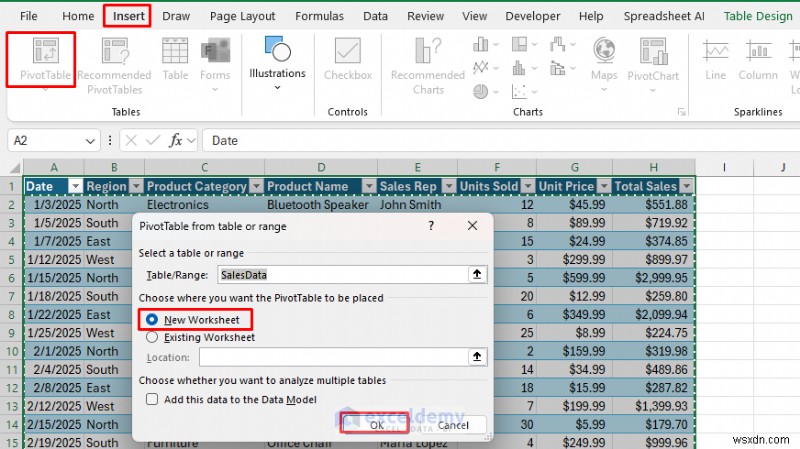Open the Forms ribbon button
This screenshot has width=800, height=449.
pos(215,64)
